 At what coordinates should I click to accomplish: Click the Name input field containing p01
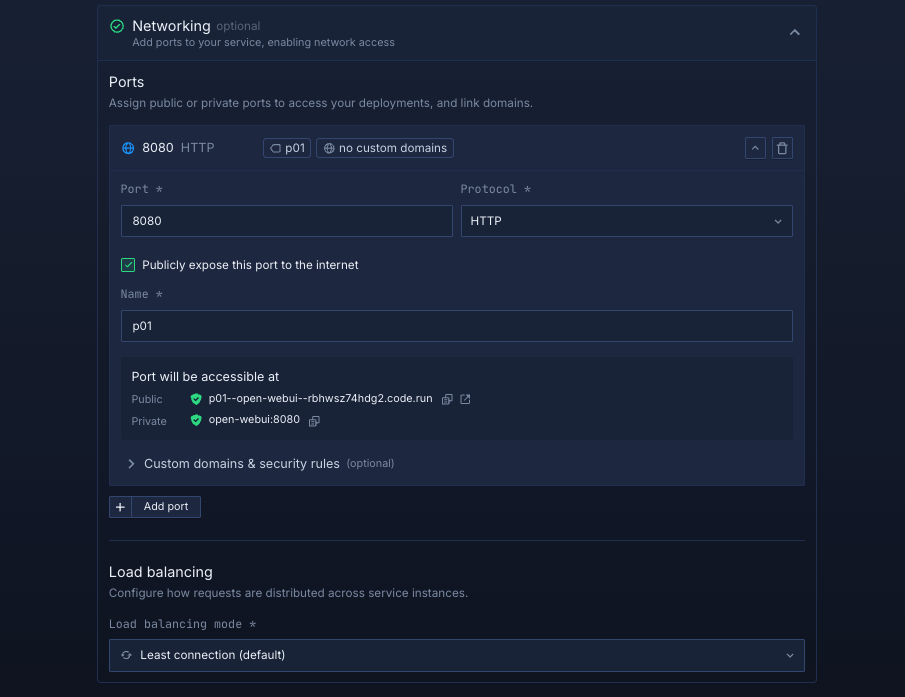point(456,326)
